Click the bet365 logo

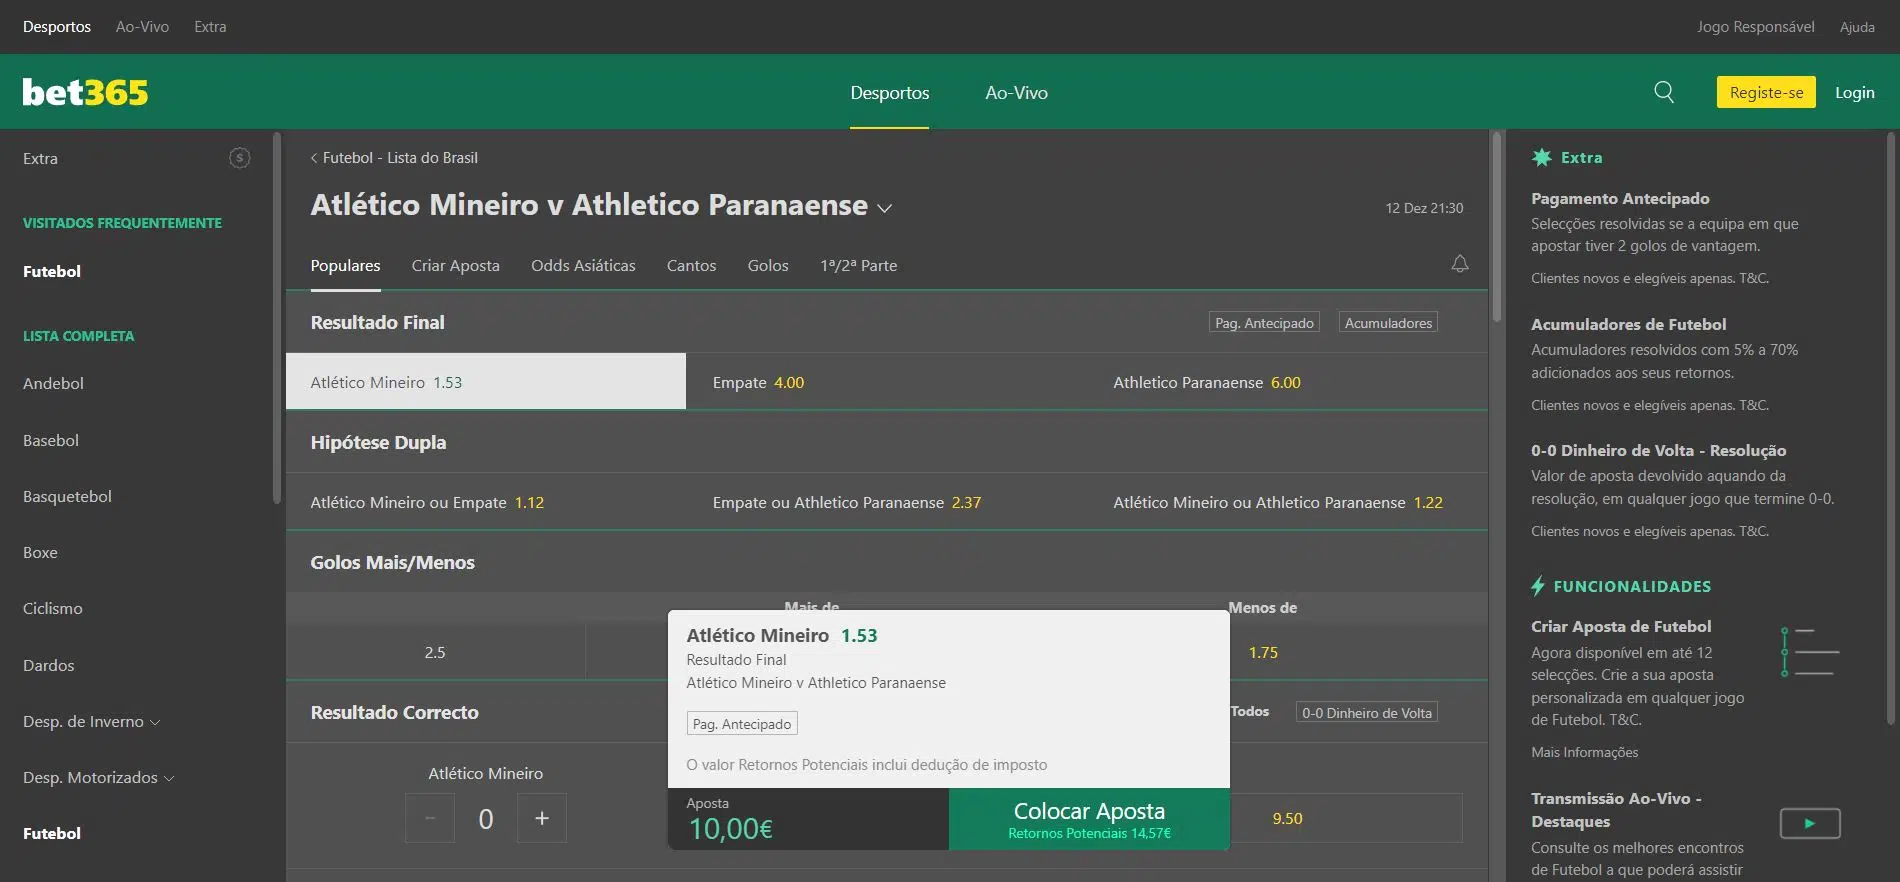(x=85, y=93)
